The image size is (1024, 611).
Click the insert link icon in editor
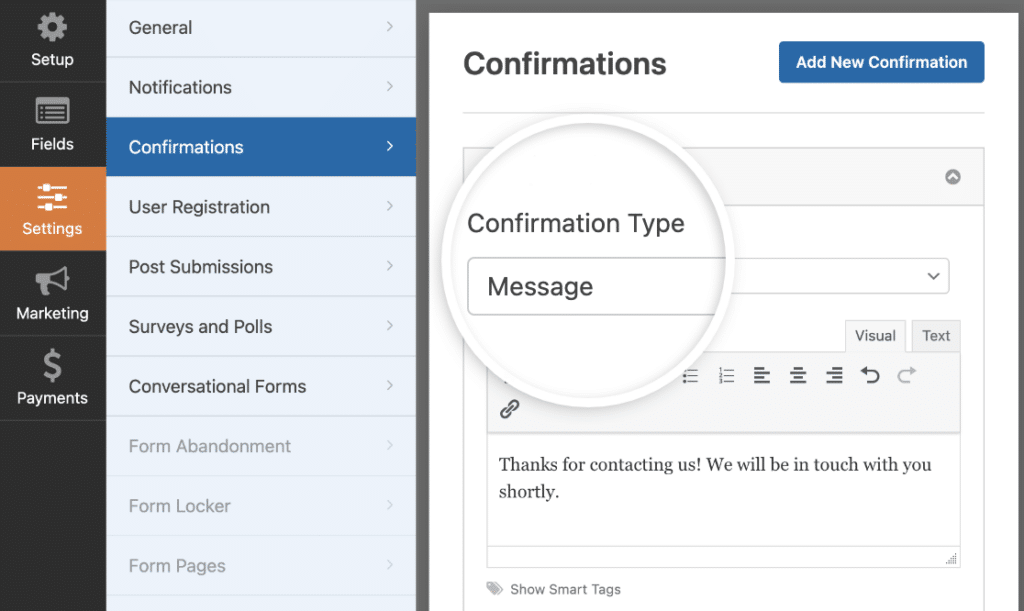coord(512,408)
